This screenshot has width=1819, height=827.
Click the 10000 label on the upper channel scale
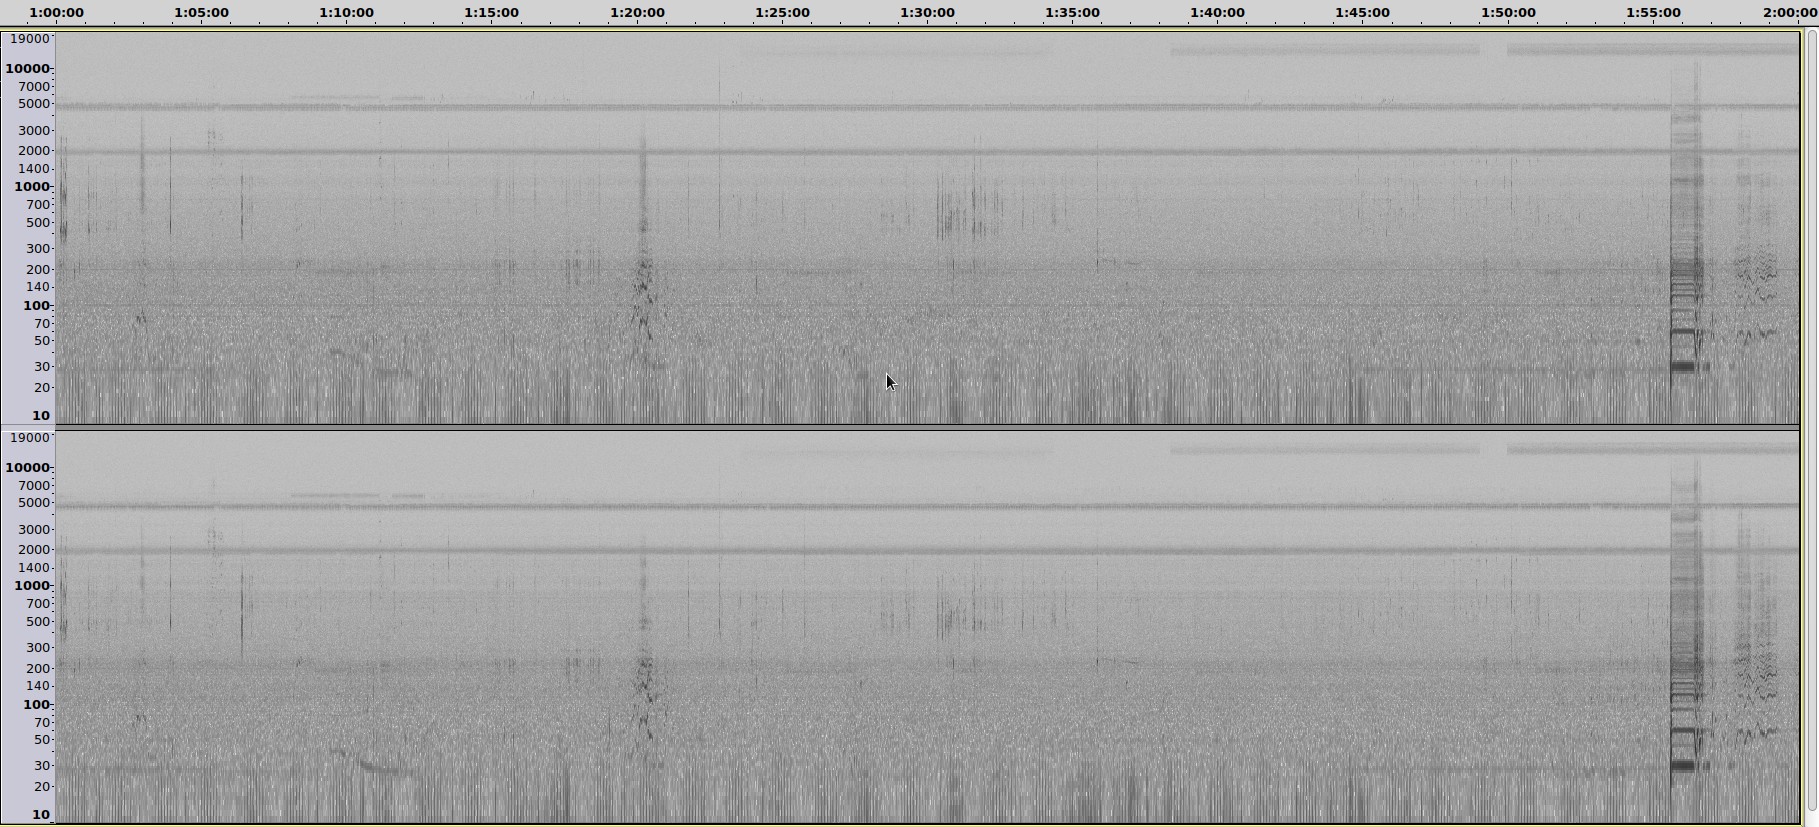(x=27, y=69)
